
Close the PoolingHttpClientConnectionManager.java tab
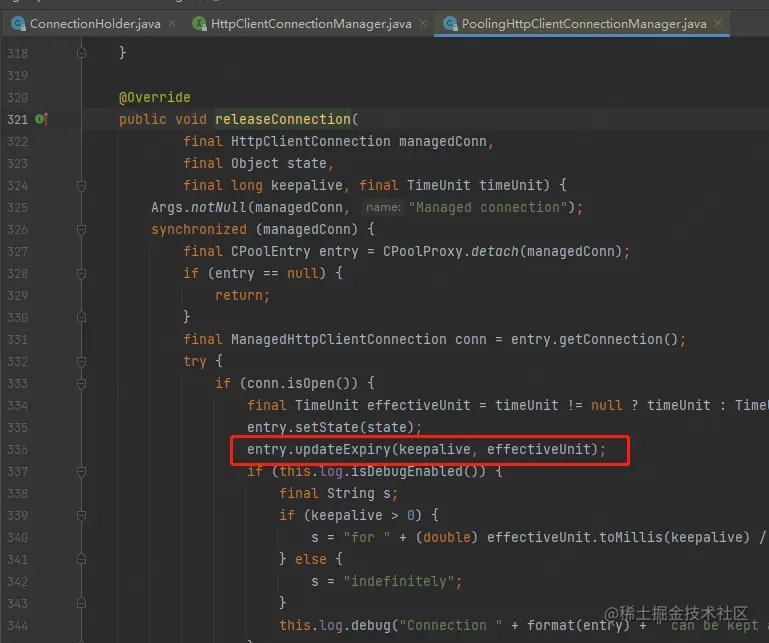718,23
